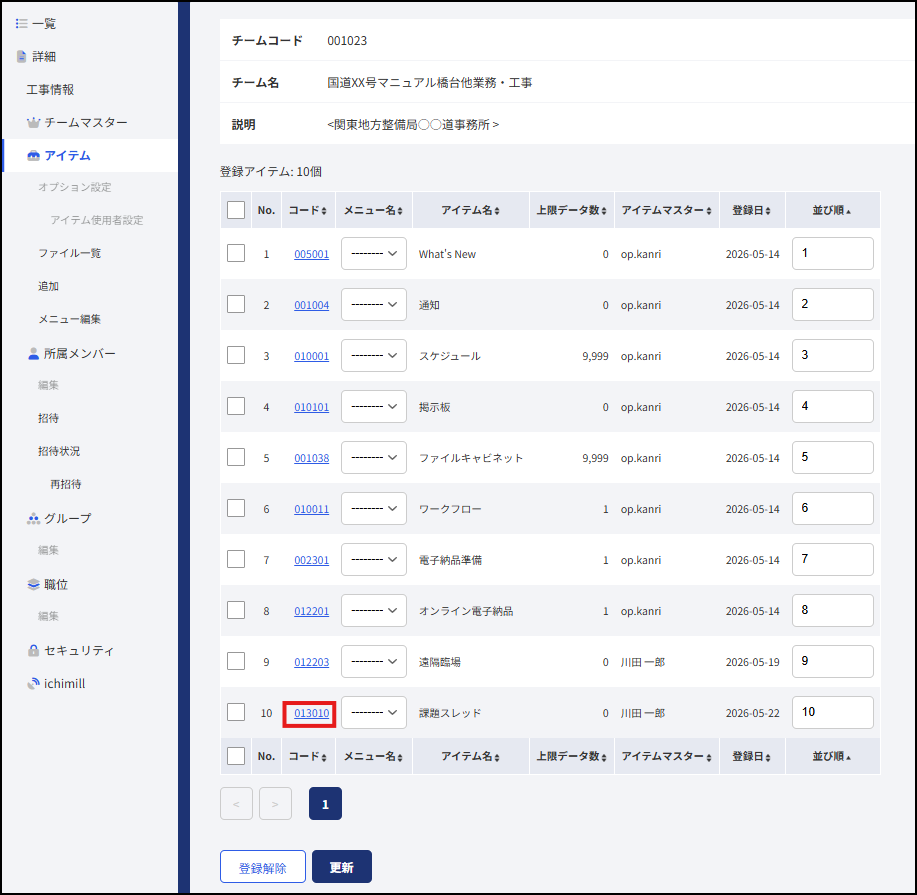Open item code link 013010

point(311,713)
